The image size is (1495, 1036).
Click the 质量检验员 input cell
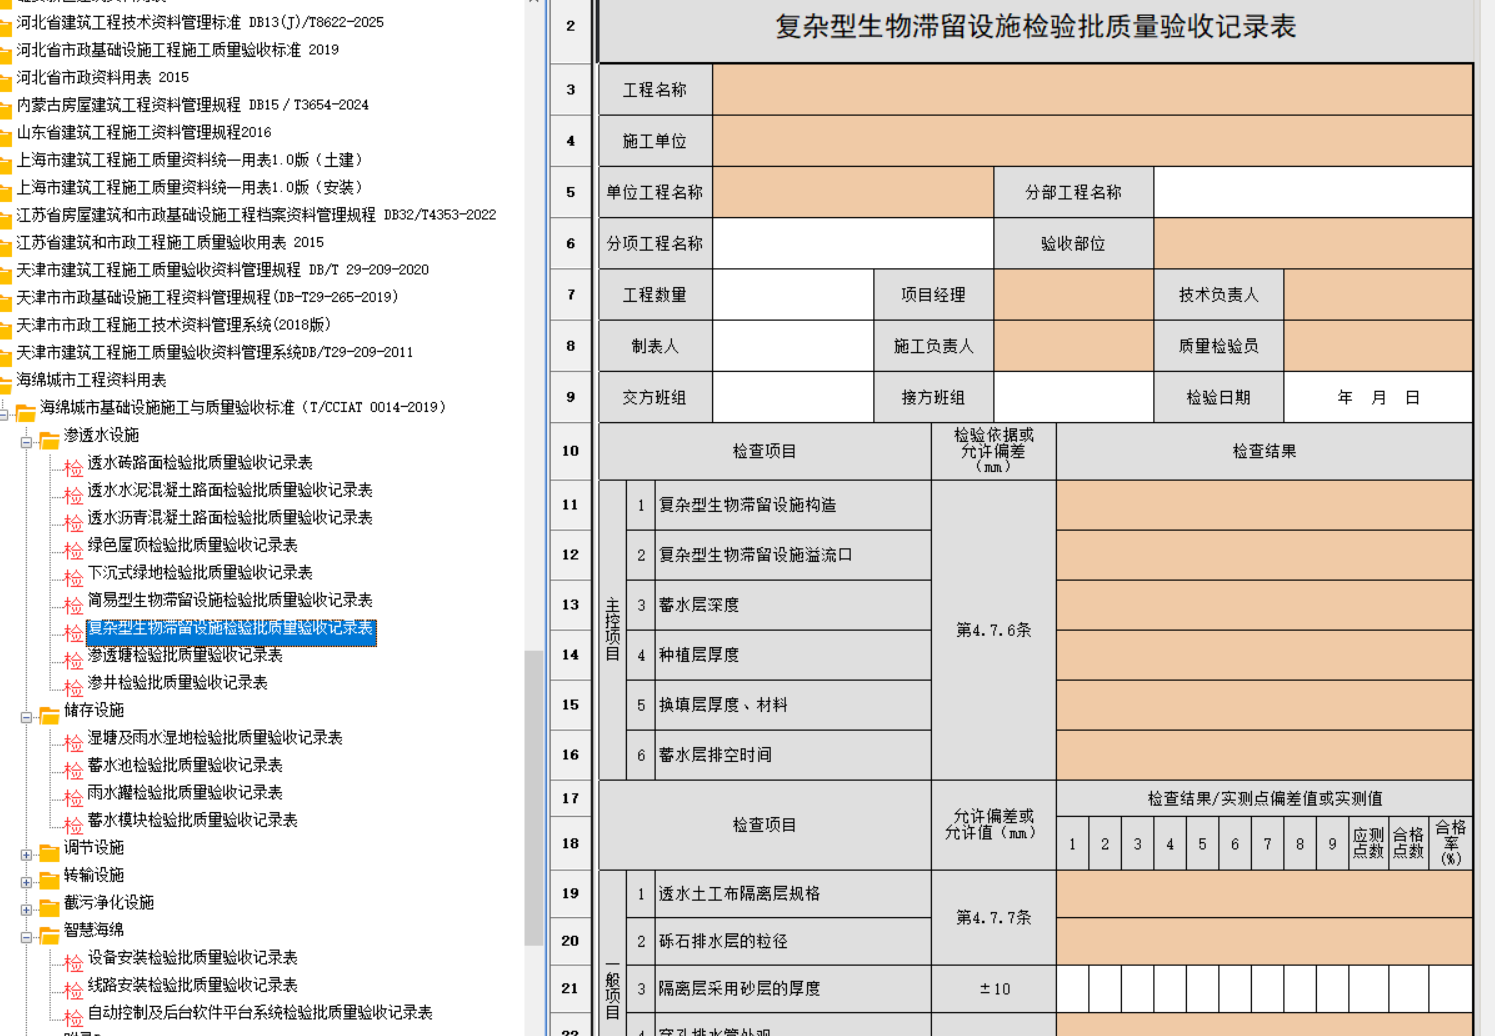tap(1378, 346)
